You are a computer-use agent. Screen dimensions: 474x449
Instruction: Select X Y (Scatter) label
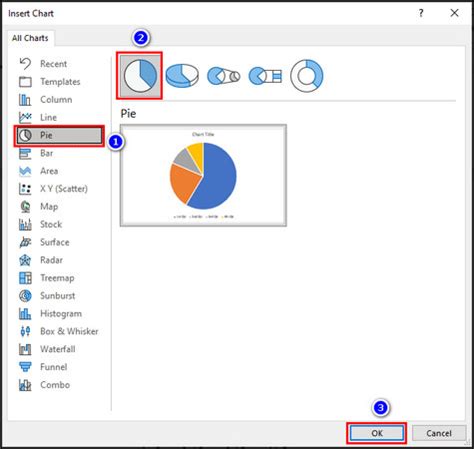tap(64, 189)
